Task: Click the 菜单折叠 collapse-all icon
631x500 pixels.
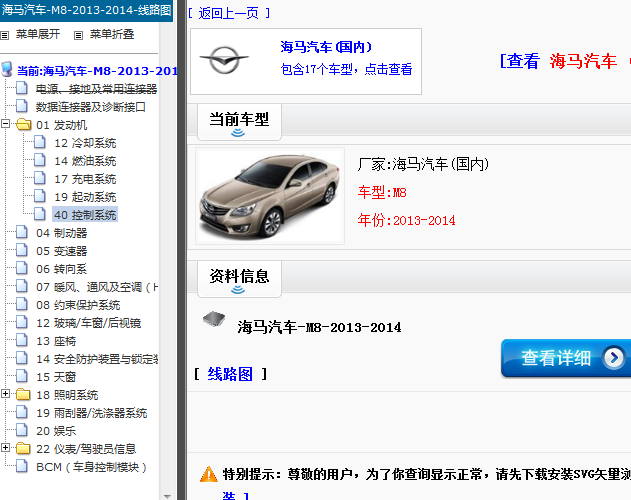Action: coord(78,35)
